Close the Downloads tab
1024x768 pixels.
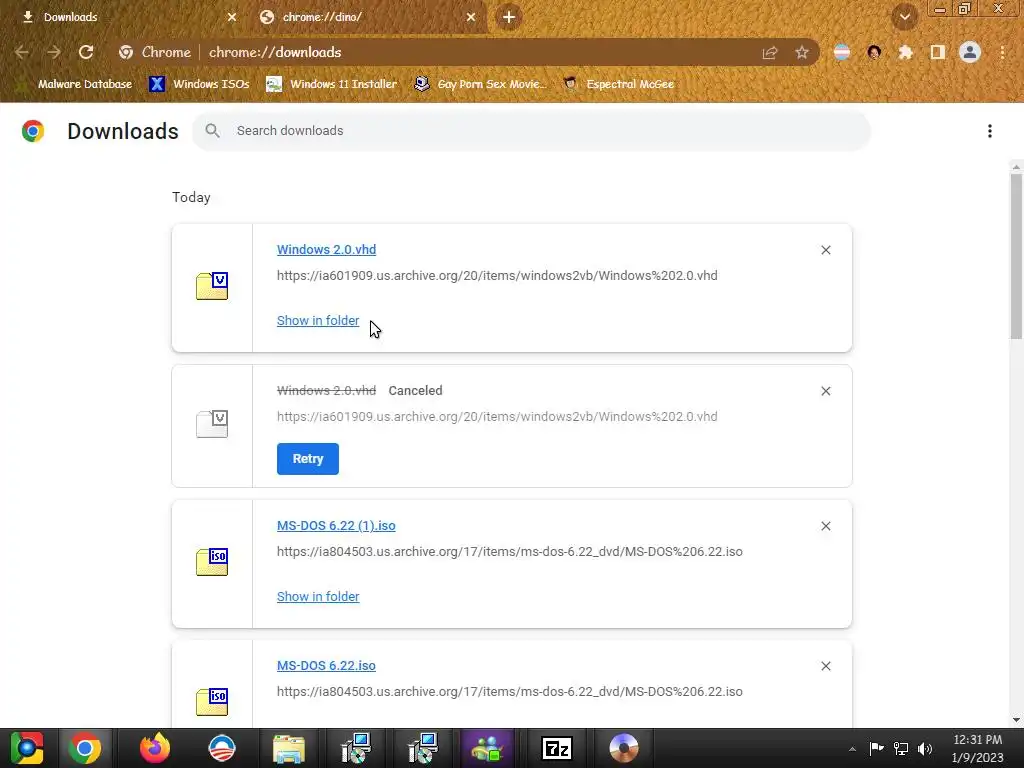(x=232, y=17)
